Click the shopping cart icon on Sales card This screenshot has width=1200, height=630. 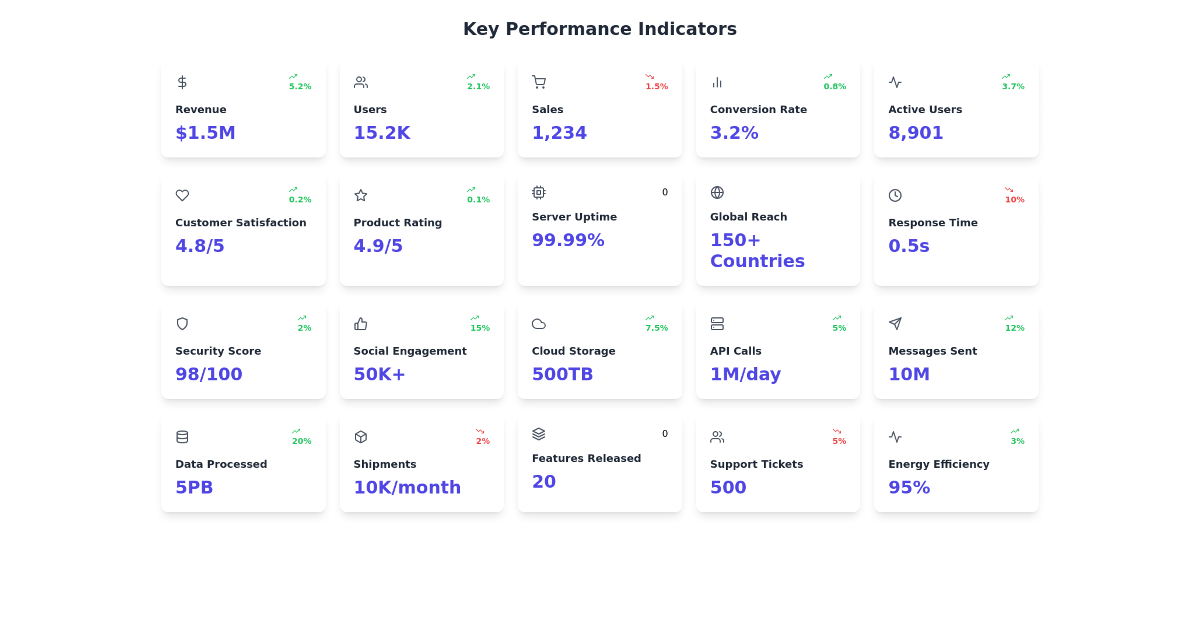point(539,82)
